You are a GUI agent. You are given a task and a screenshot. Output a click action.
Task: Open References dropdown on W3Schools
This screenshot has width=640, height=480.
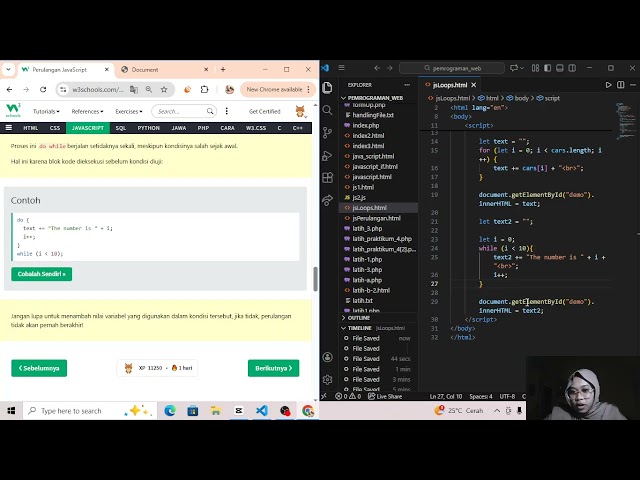pos(87,111)
